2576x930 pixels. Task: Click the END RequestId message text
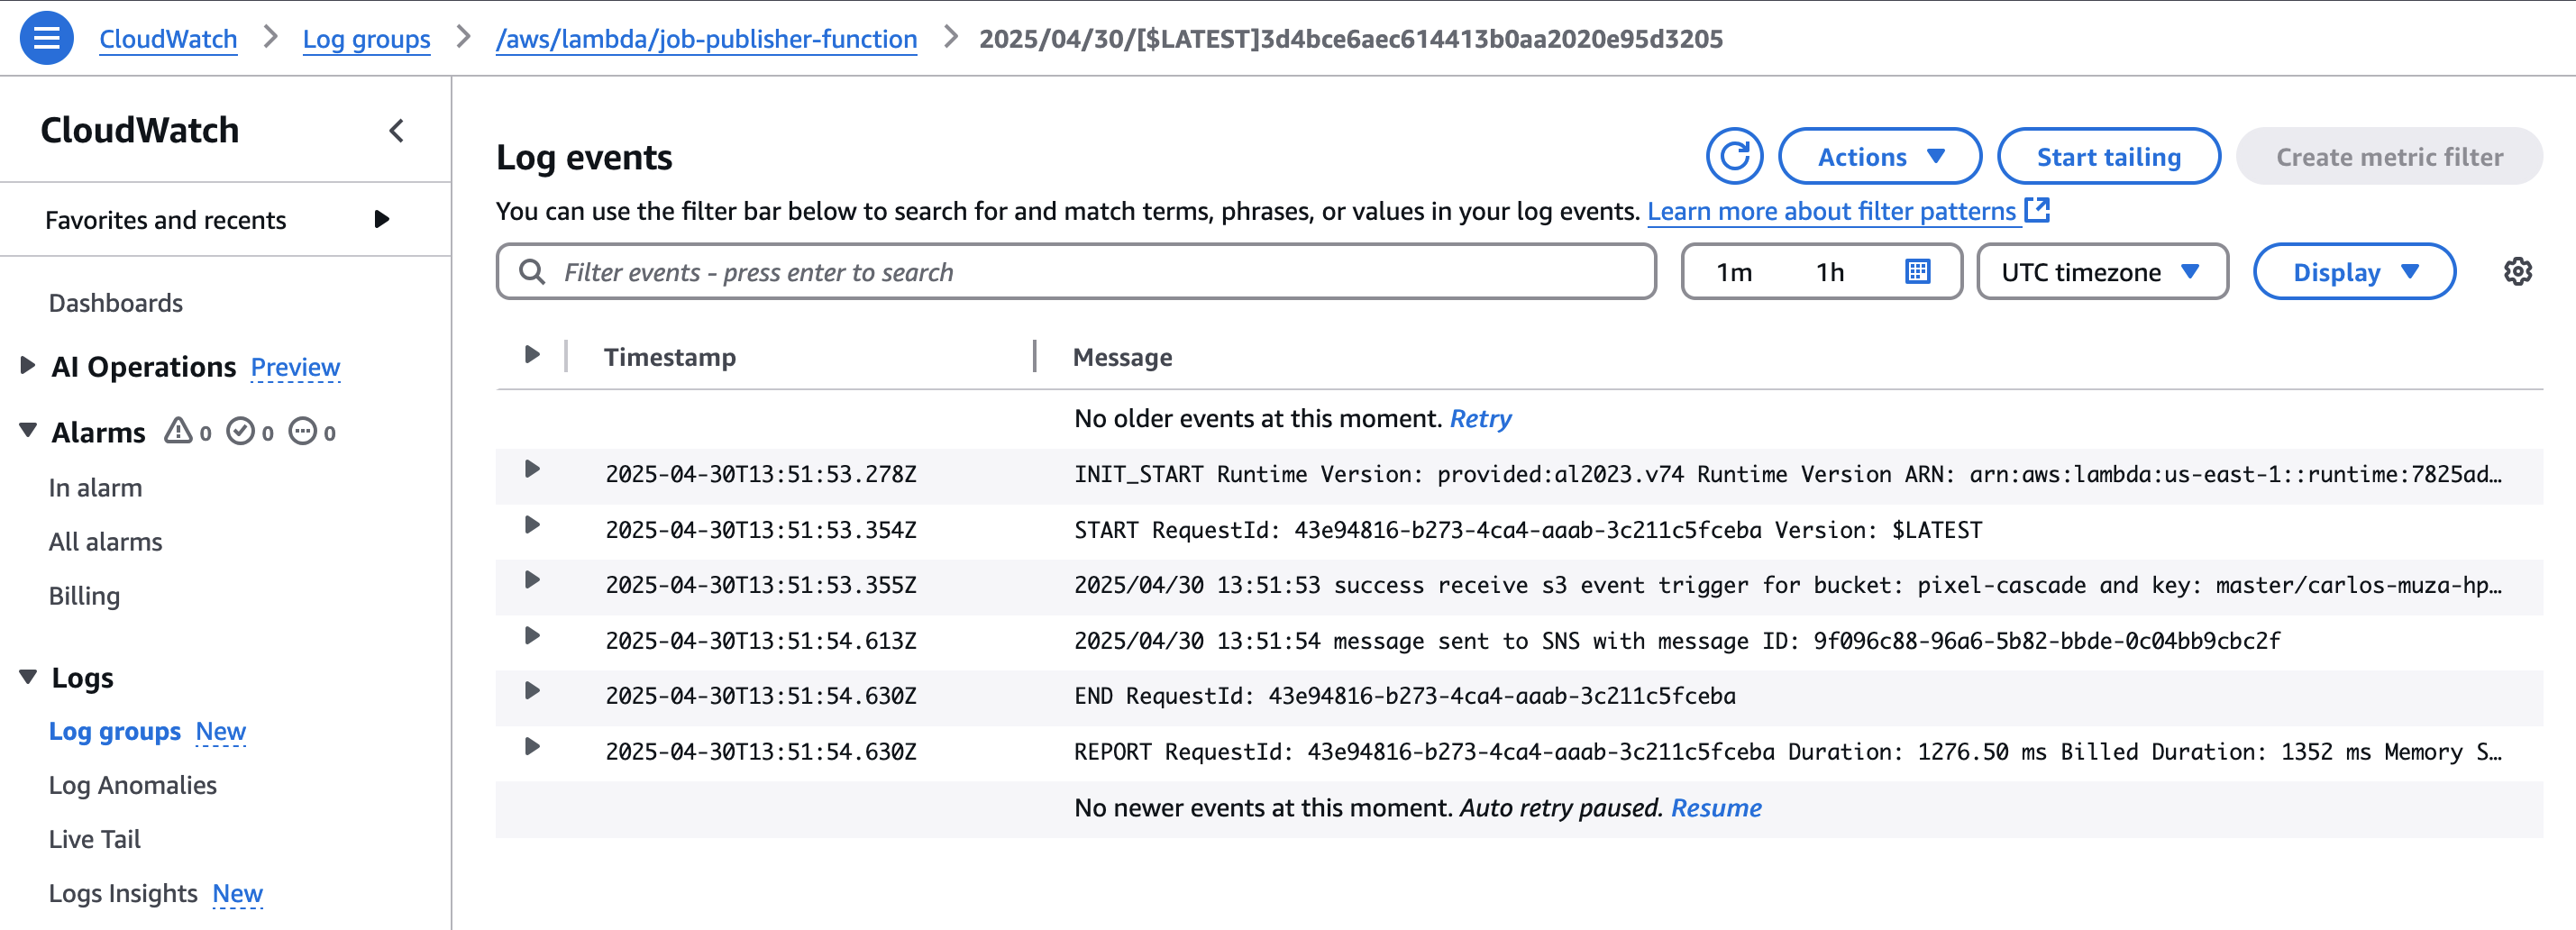[x=1404, y=695]
